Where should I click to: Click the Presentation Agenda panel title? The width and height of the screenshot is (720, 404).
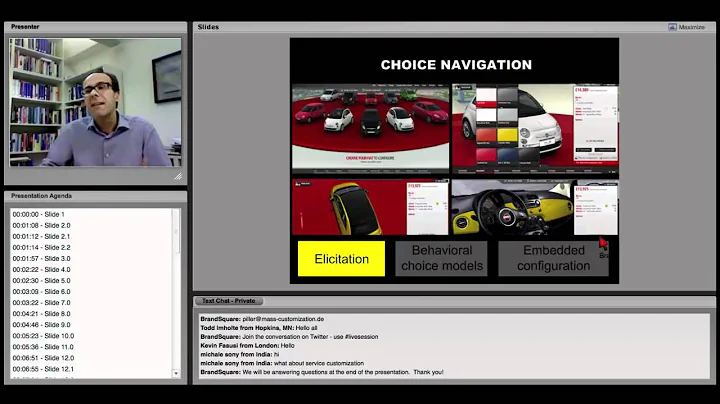[41, 196]
